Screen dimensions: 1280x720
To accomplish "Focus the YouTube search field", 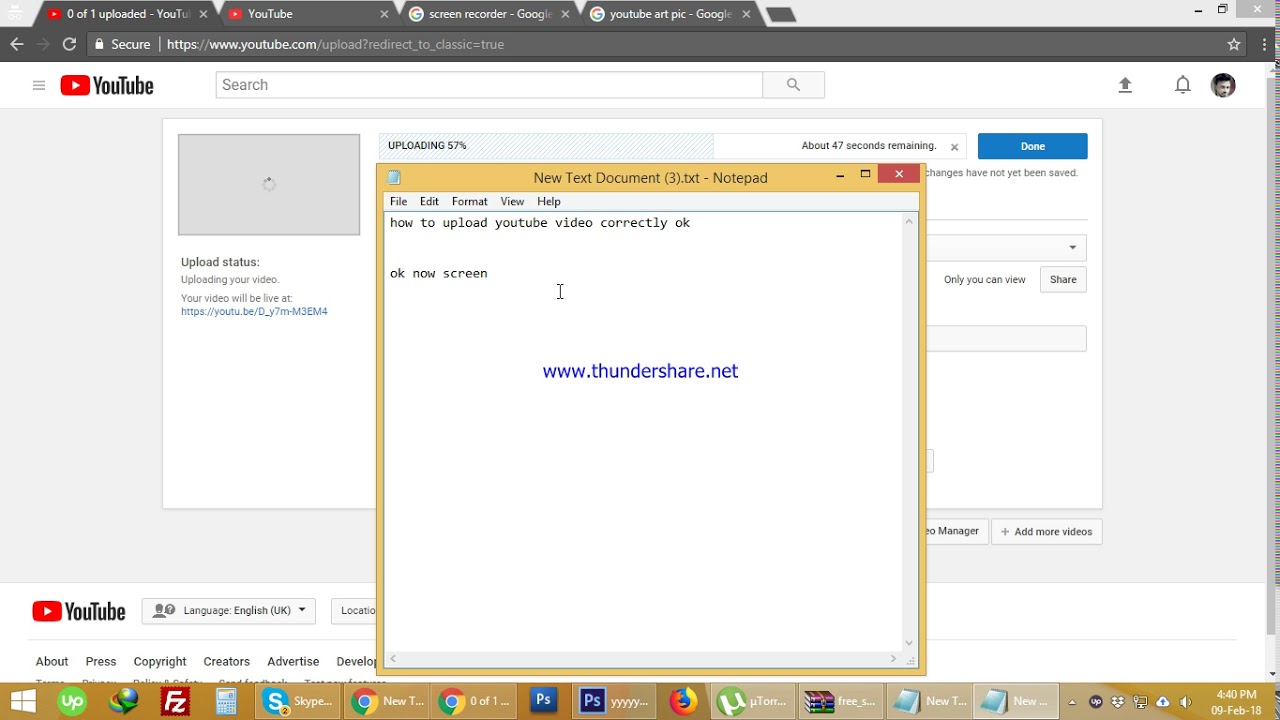I will tap(489, 85).
